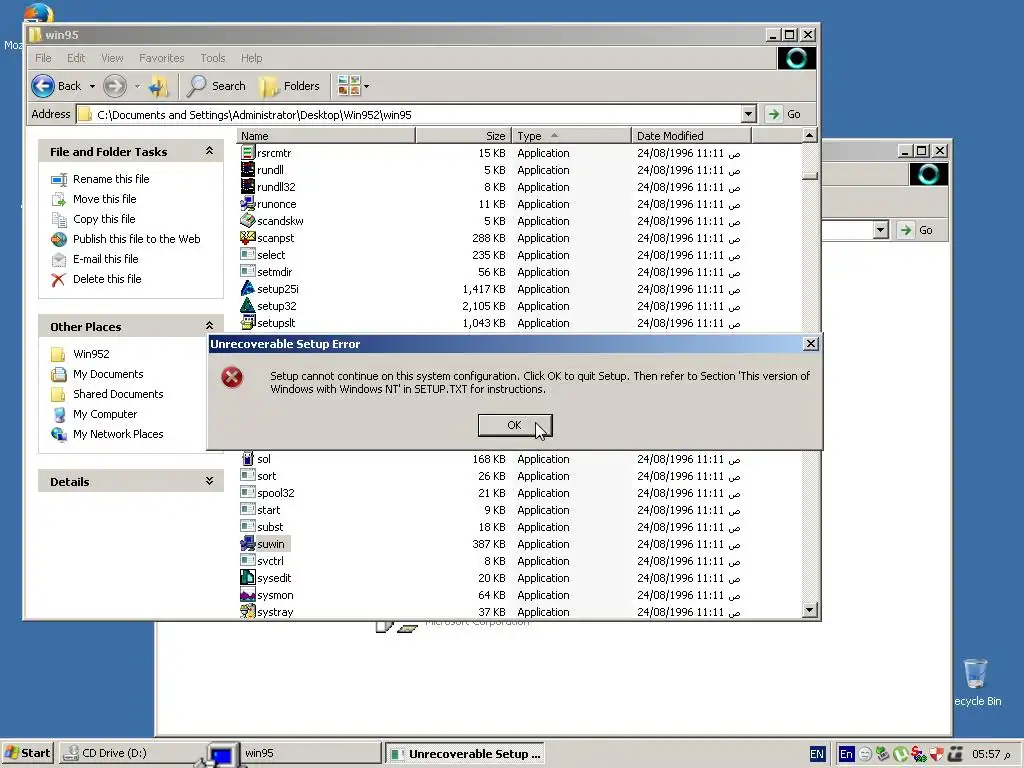This screenshot has width=1024, height=768.
Task: Select the spool32 file icon
Action: [x=248, y=493]
